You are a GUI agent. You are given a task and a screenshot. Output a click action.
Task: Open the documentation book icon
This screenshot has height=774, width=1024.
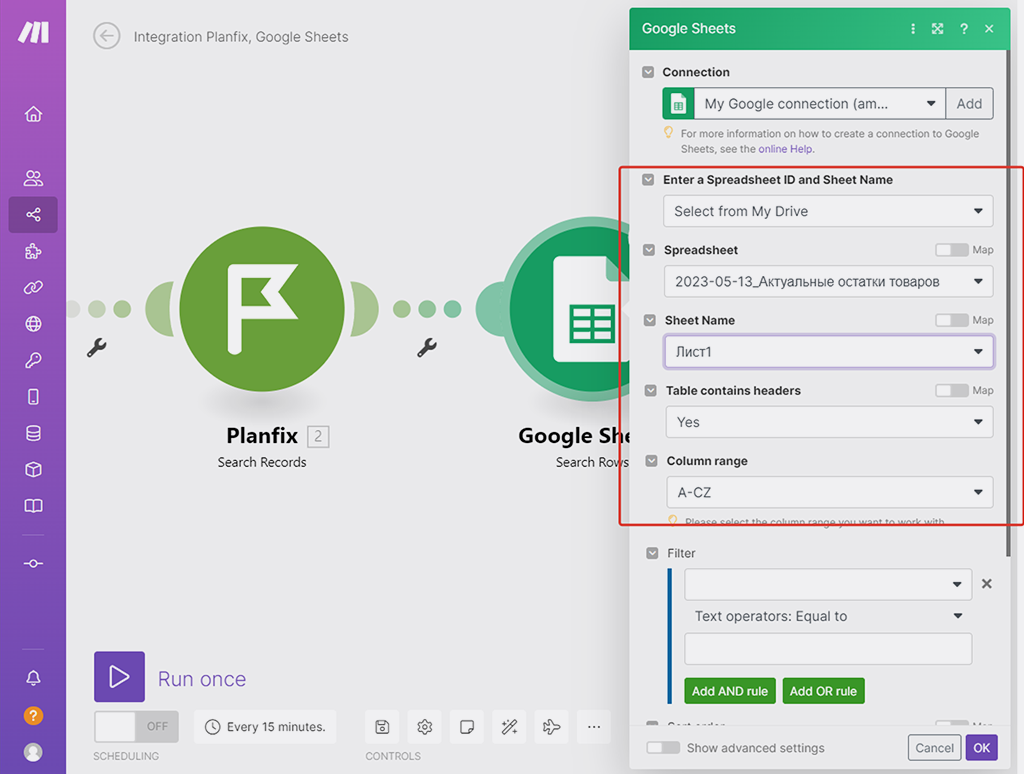click(x=33, y=506)
